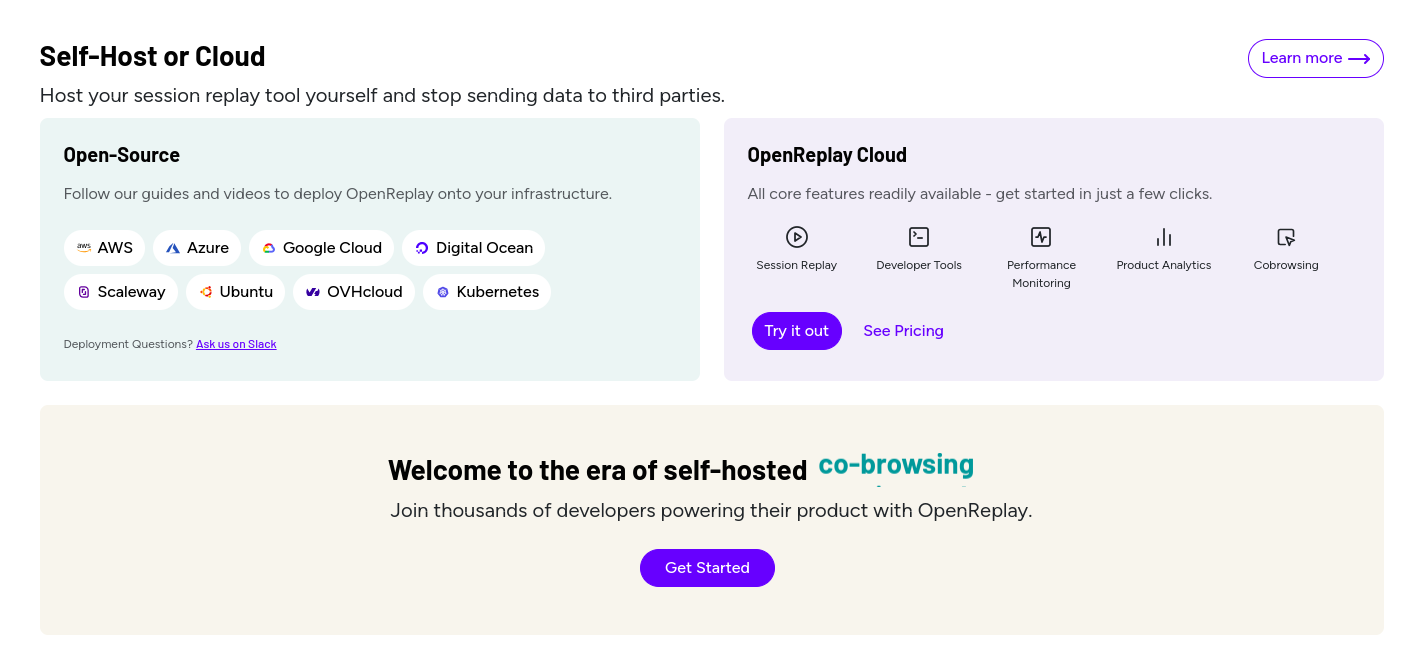Open the Digital Ocean deployment guide
This screenshot has width=1405, height=669.
pos(474,248)
